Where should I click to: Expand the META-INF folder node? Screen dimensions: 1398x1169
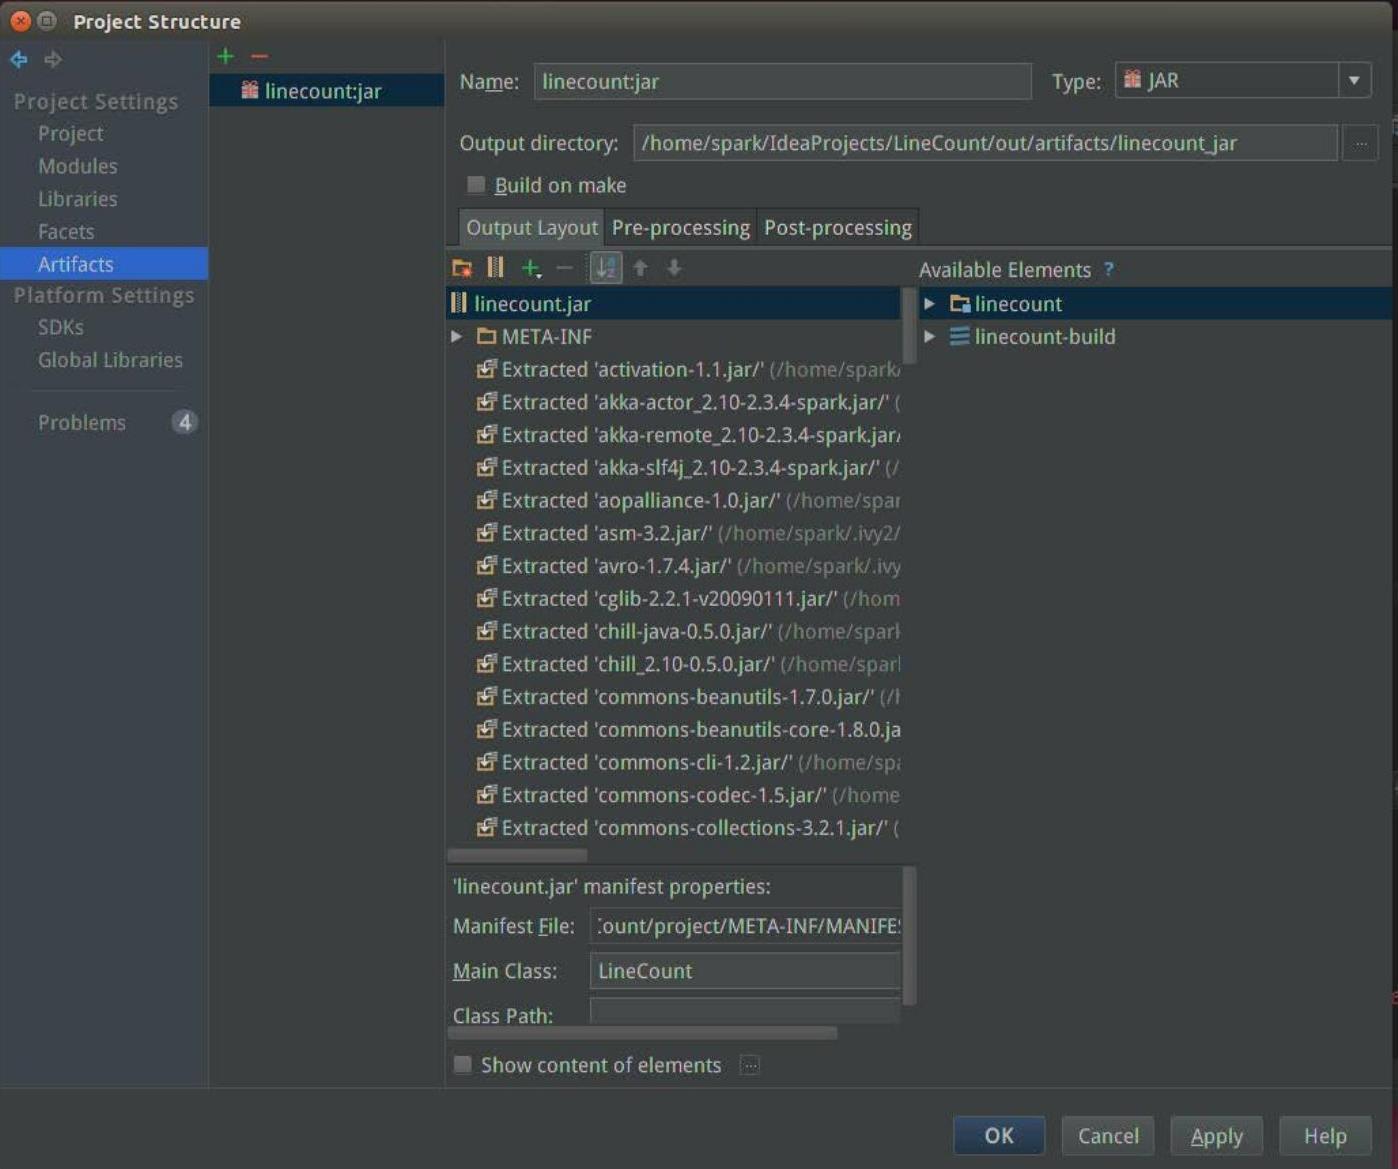pyautogui.click(x=457, y=337)
